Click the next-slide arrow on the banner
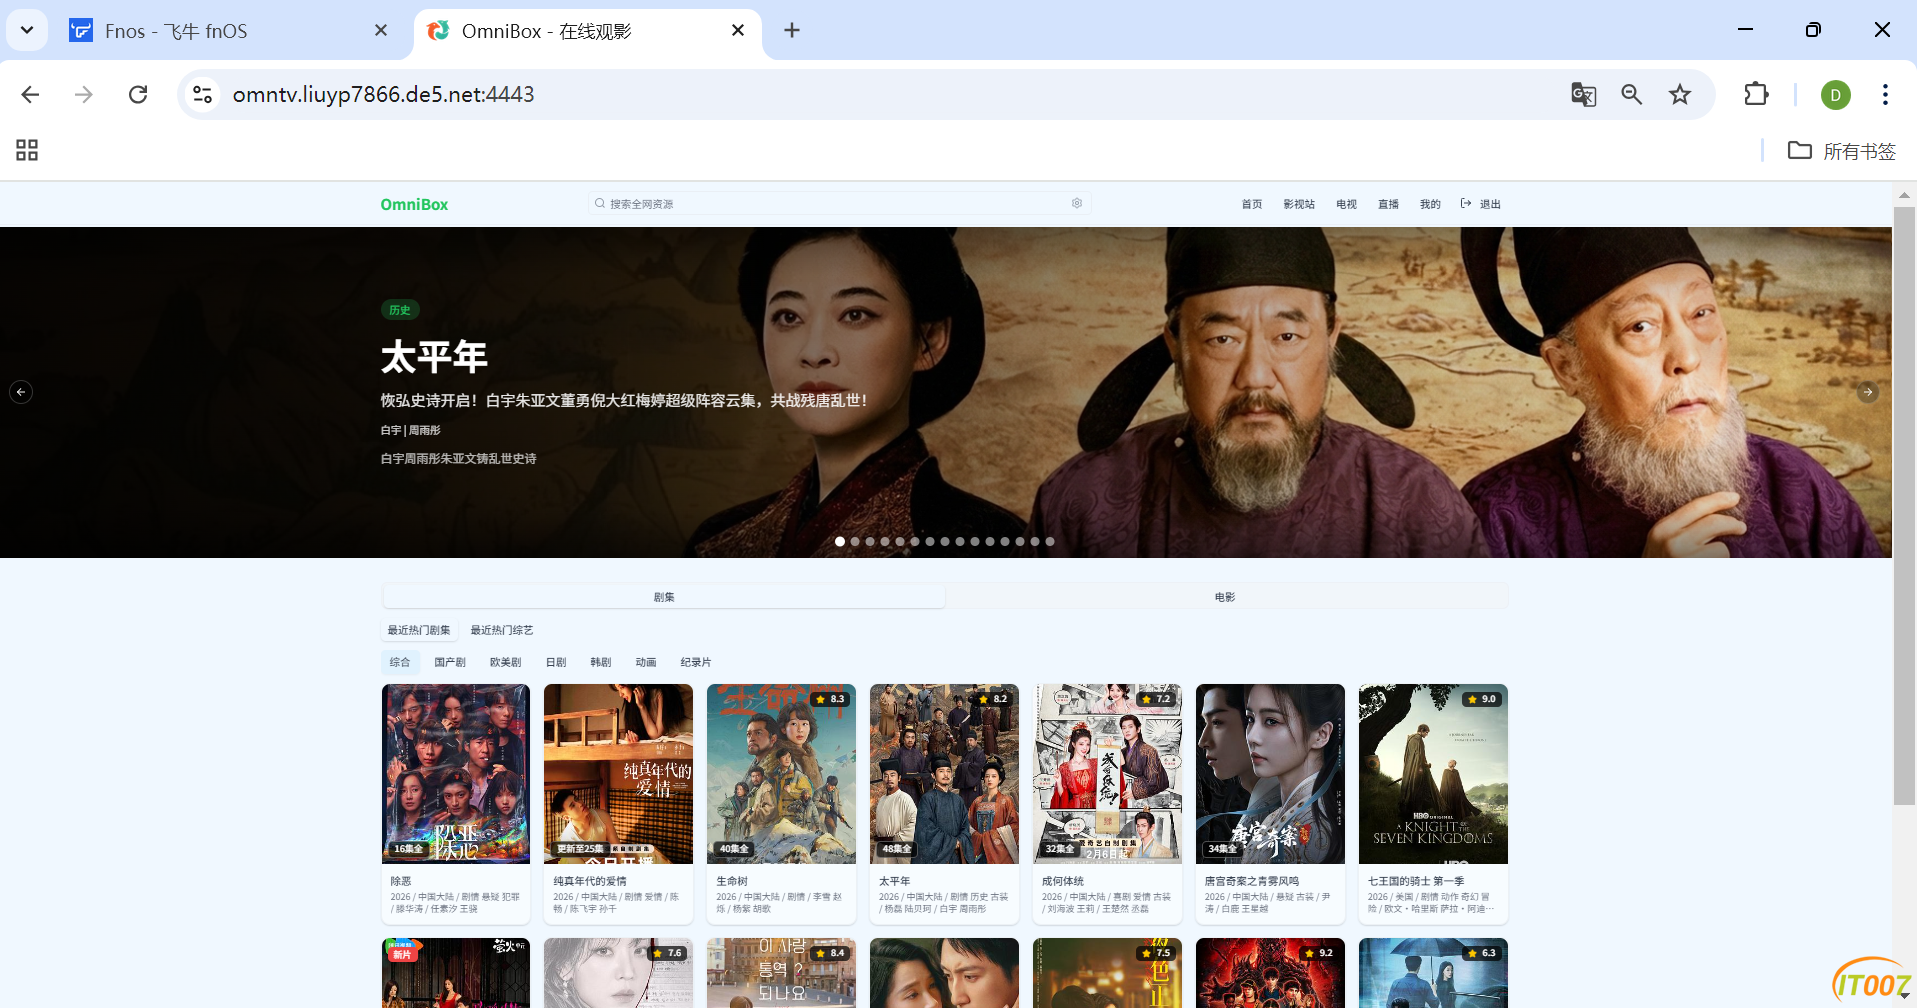The height and width of the screenshot is (1008, 1917). tap(1868, 392)
